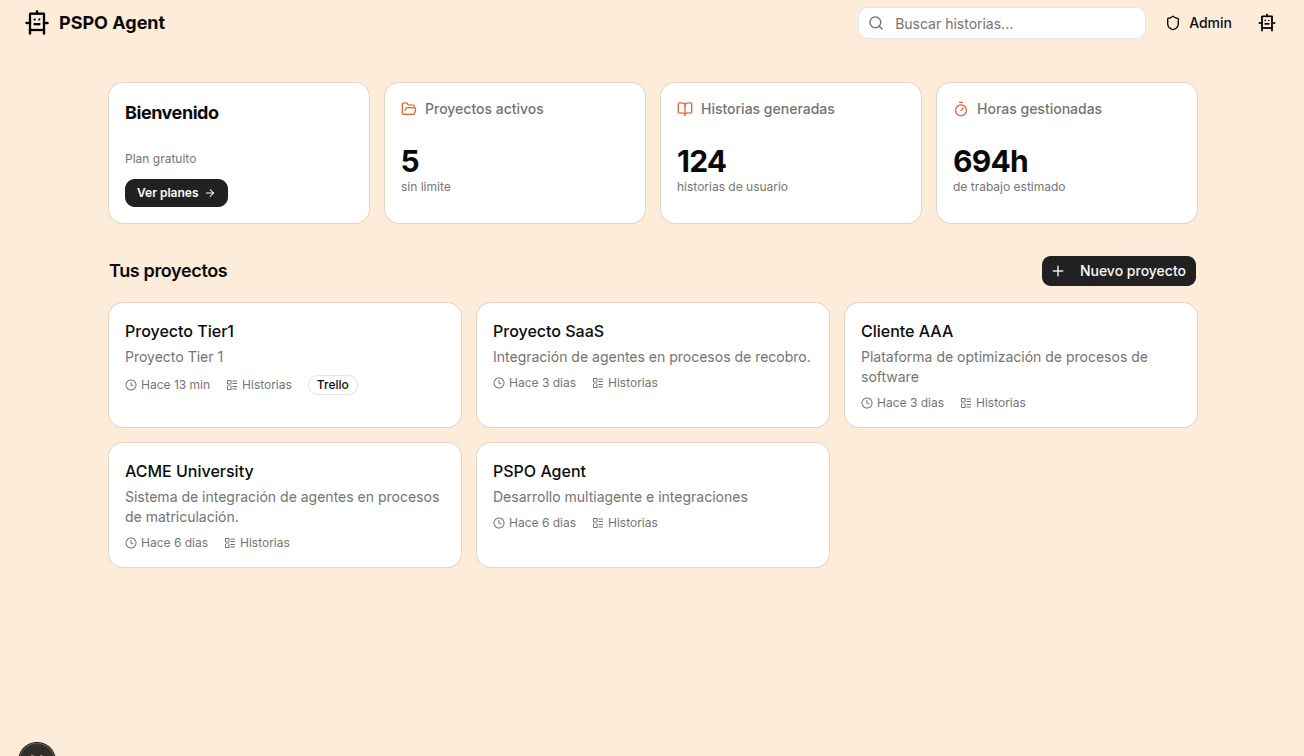
Task: Click the book icon on Historias generadas card
Action: pos(684,108)
